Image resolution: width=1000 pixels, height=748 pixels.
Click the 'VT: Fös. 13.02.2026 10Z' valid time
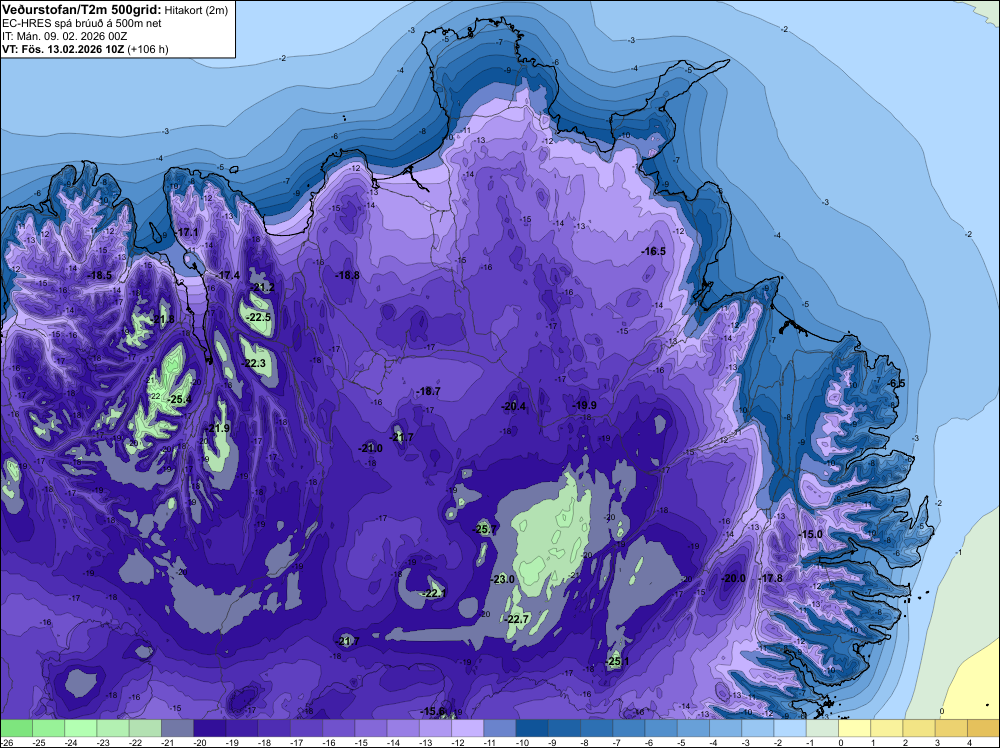click(x=63, y=49)
